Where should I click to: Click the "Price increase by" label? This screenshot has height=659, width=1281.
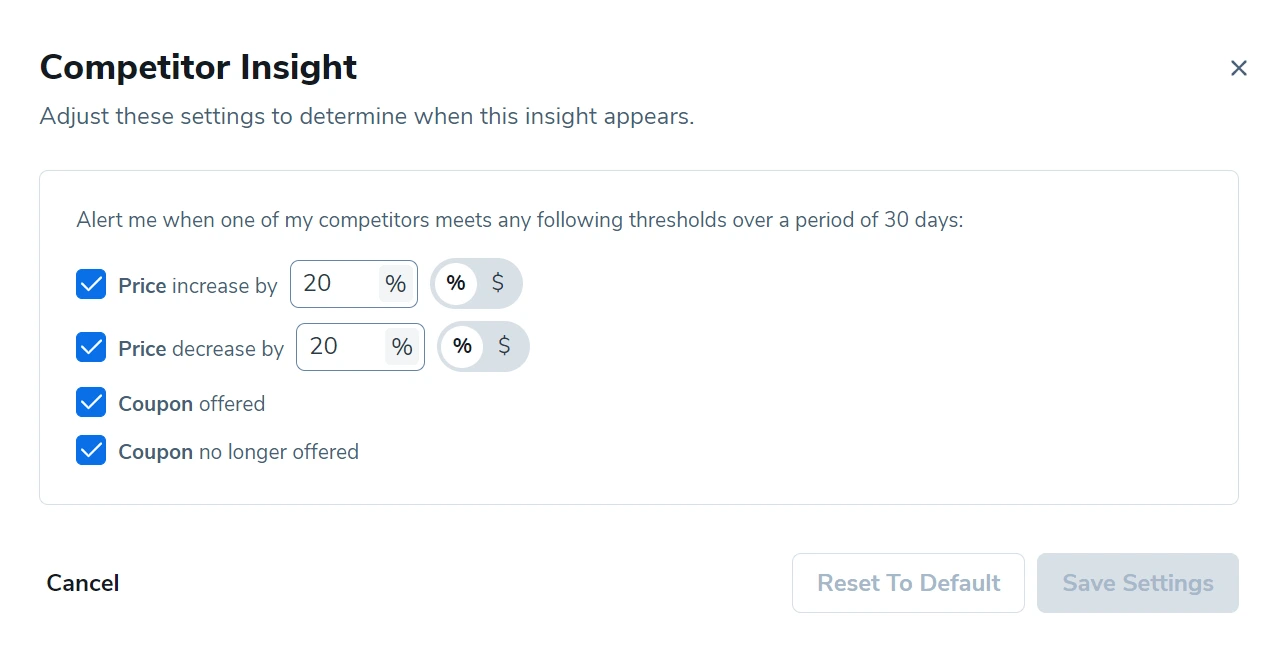197,286
